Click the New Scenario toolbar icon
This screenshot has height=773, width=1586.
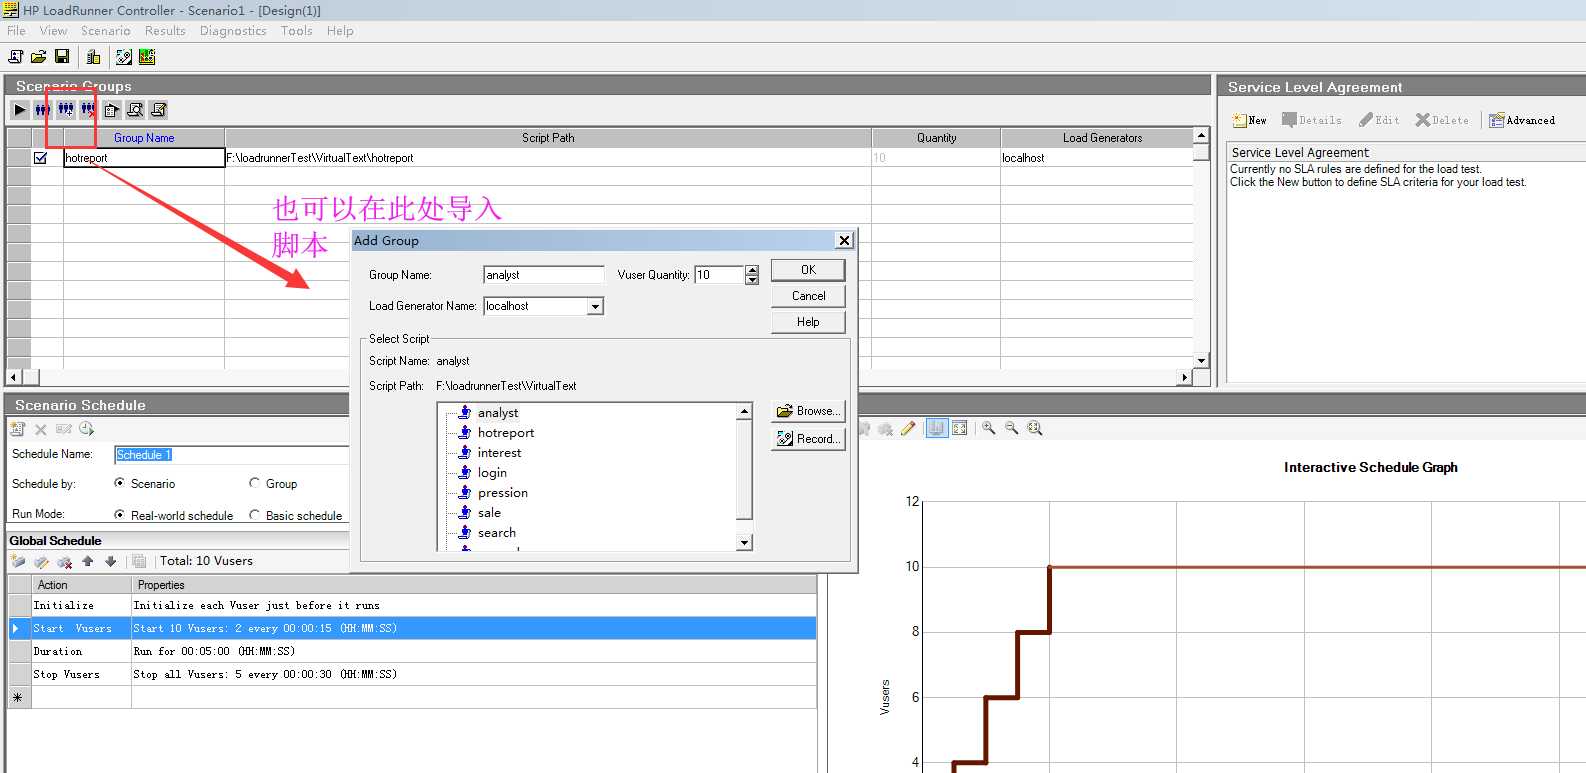[16, 57]
